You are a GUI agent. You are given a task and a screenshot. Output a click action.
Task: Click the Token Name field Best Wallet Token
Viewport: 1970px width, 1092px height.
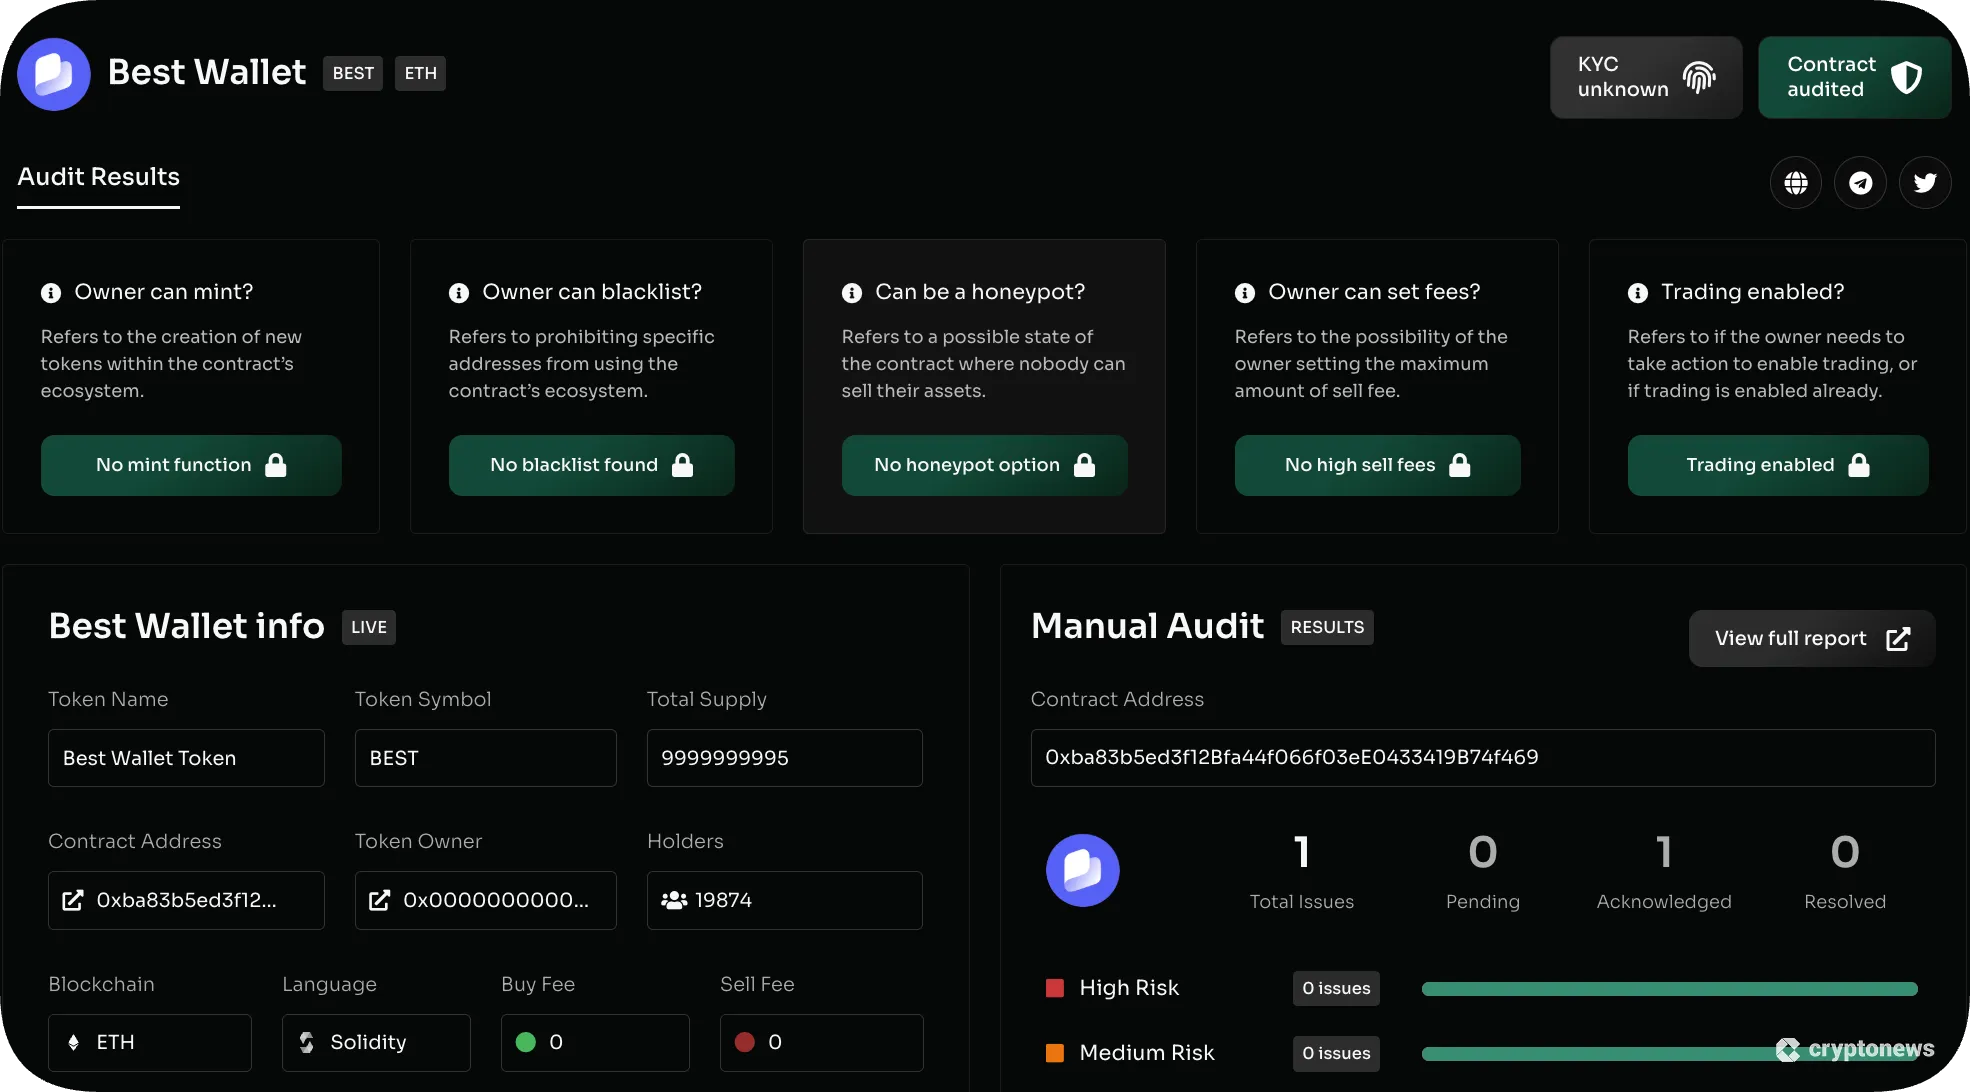click(186, 758)
